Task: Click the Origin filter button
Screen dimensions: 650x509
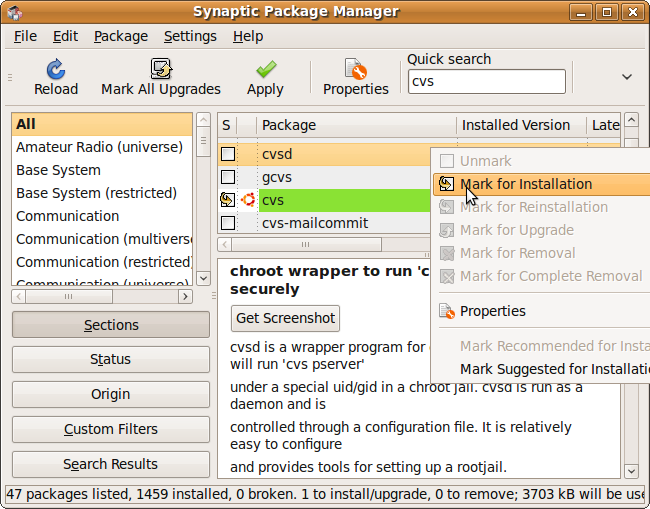Action: tap(111, 394)
